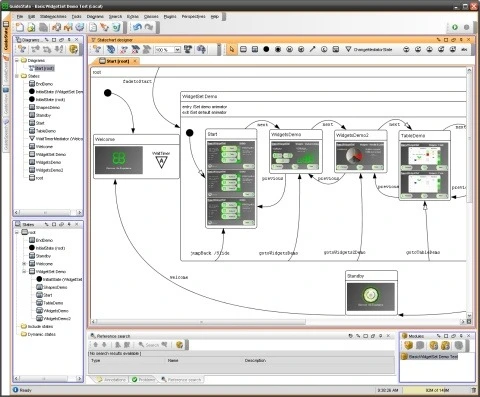Click Search in Reference search toolbar
The image size is (480, 397).
(148, 345)
